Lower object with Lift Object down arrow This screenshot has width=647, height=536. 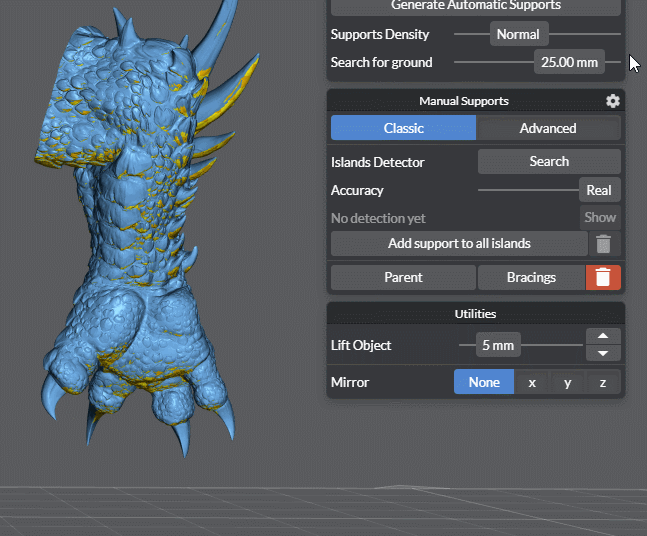click(603, 353)
